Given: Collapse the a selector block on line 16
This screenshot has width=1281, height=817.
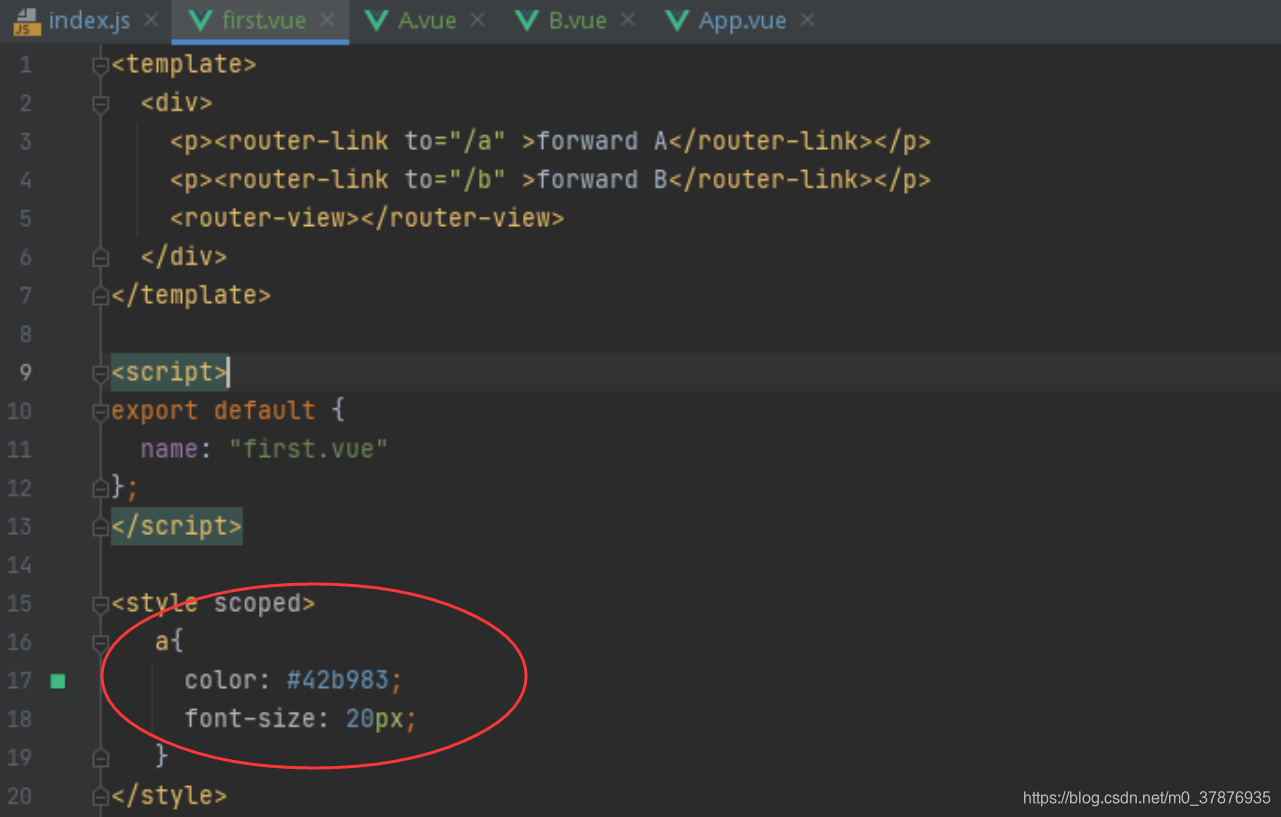Looking at the screenshot, I should [100, 642].
